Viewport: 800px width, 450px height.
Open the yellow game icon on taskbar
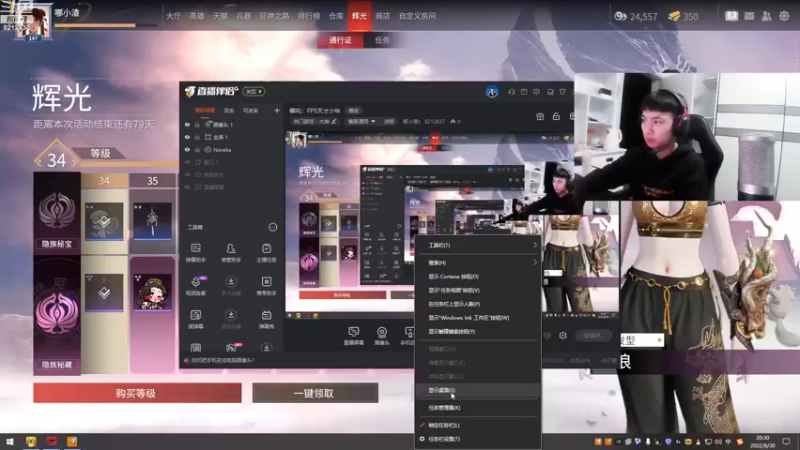click(x=31, y=441)
